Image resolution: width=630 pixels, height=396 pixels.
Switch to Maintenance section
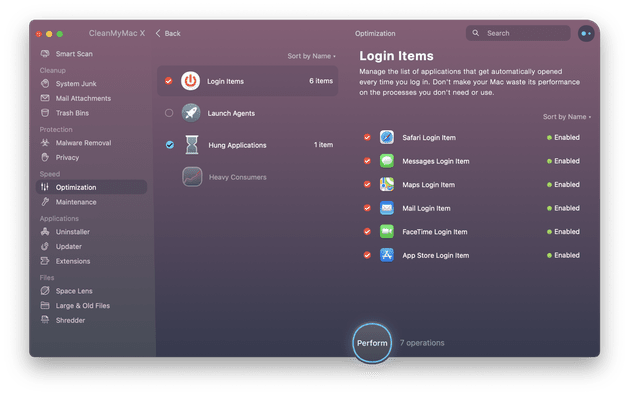[92, 202]
